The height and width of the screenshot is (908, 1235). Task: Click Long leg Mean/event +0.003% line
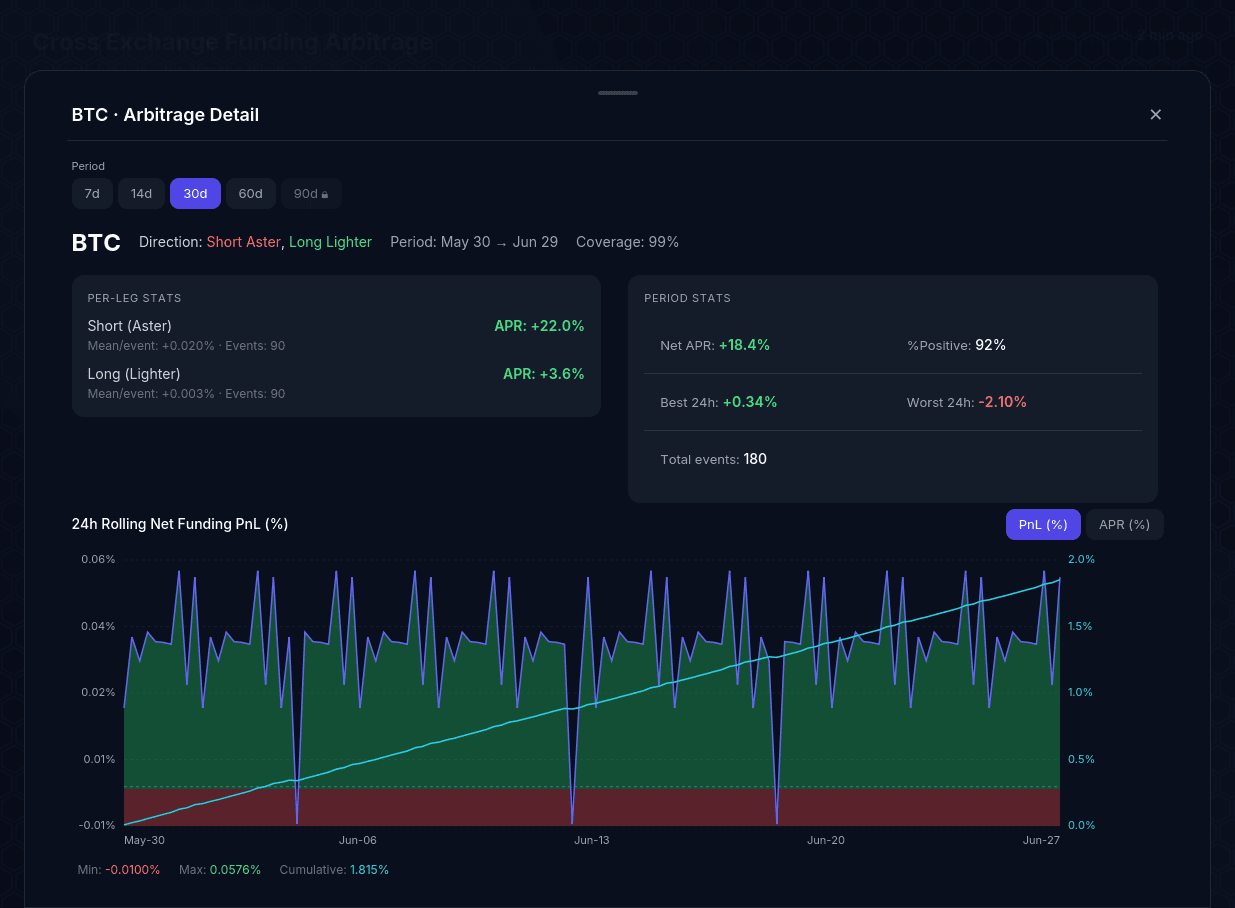[186, 394]
